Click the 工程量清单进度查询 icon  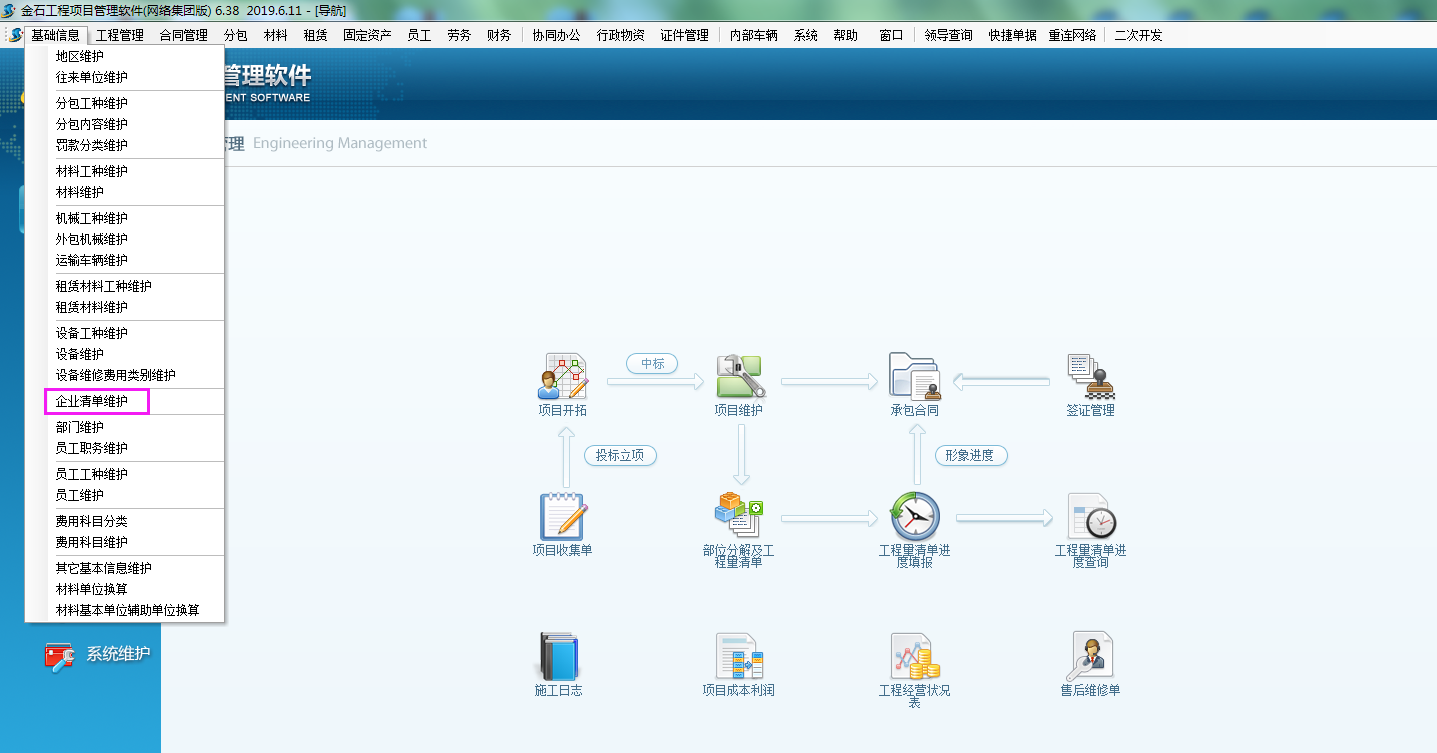tap(1090, 516)
